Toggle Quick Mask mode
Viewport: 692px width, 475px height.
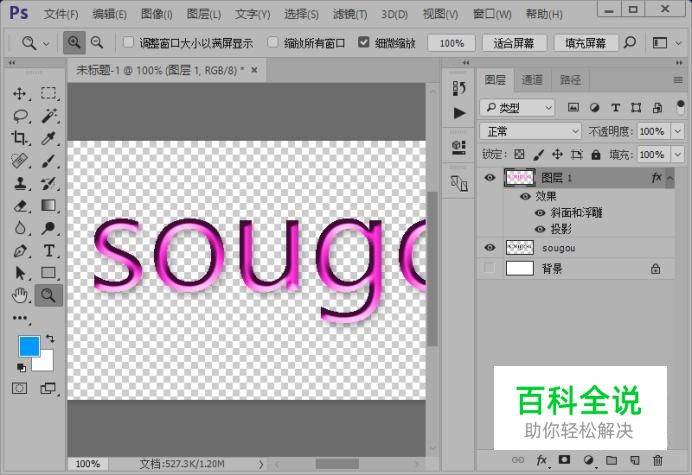pos(19,388)
